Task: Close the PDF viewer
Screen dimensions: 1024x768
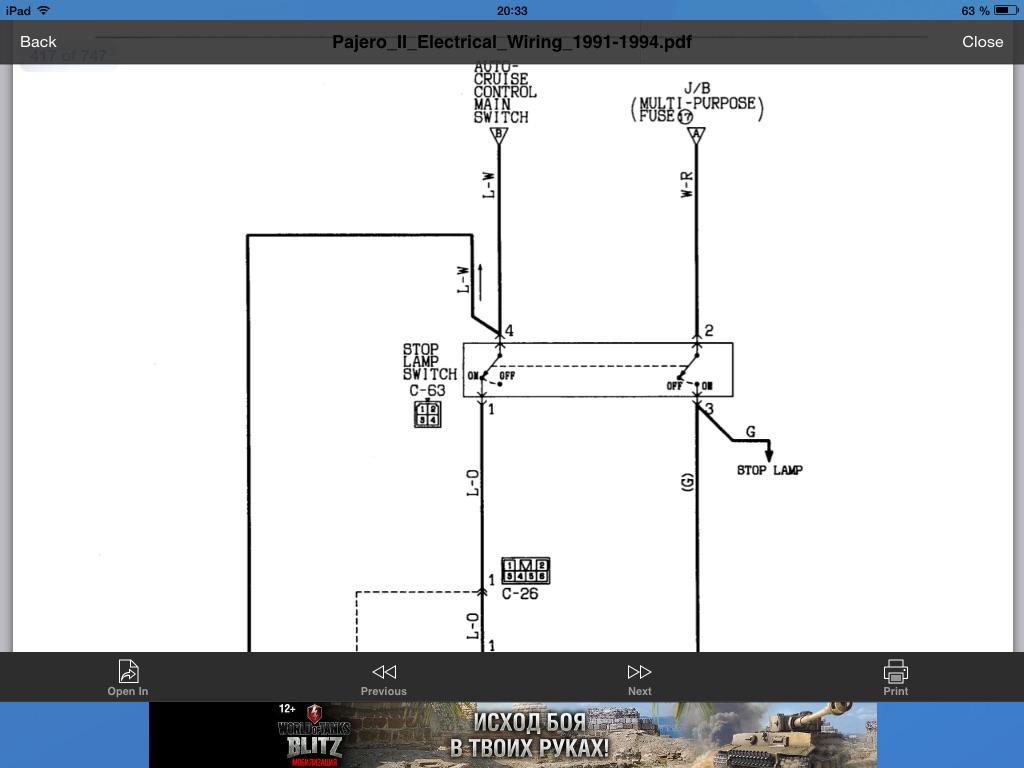Action: [x=982, y=41]
